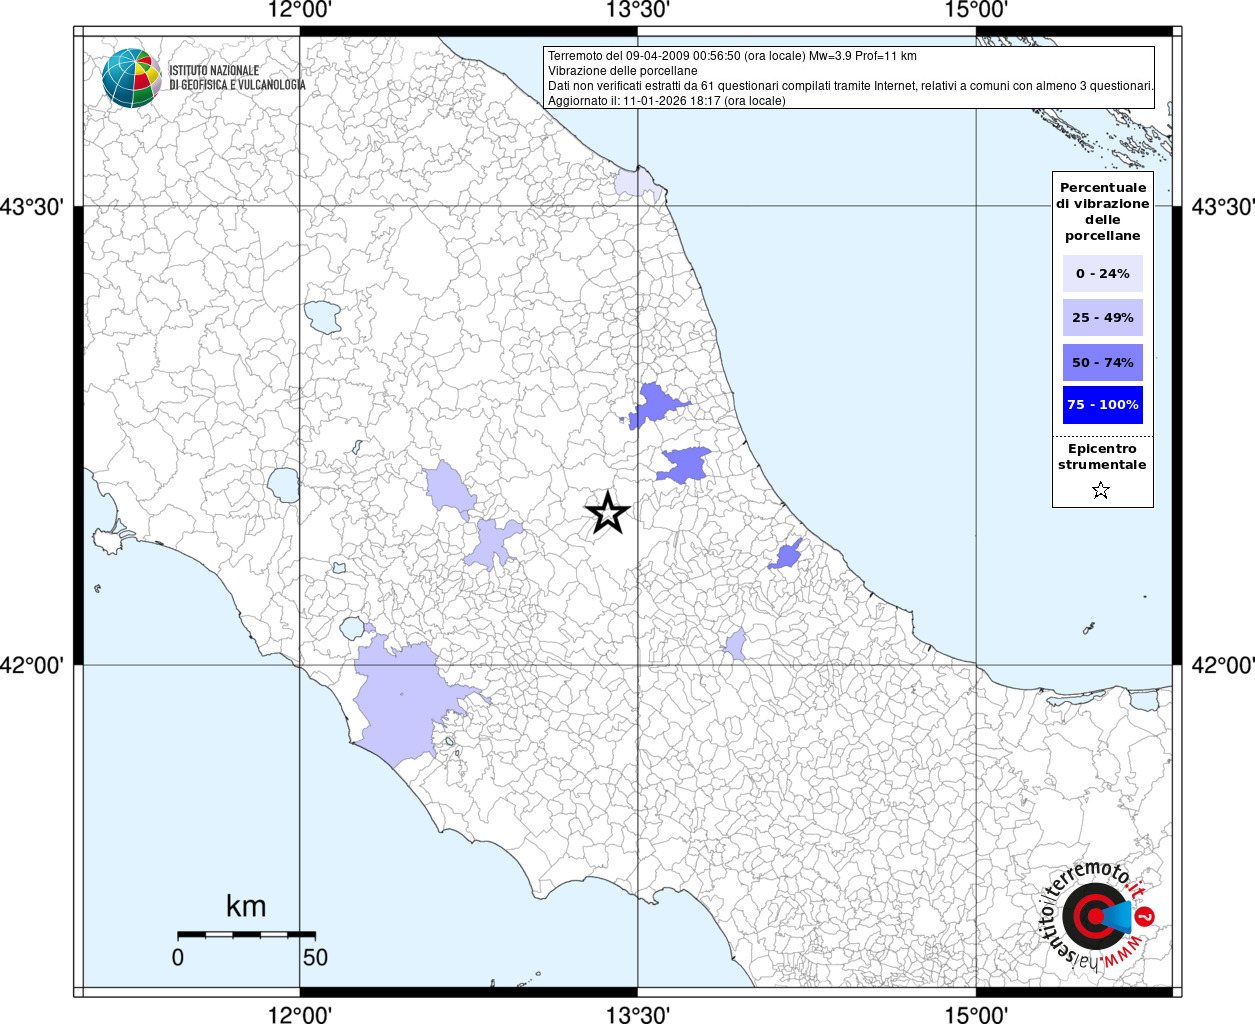Select the 25 - 49% legend swatch
This screenshot has width=1255, height=1024.
tap(1102, 318)
